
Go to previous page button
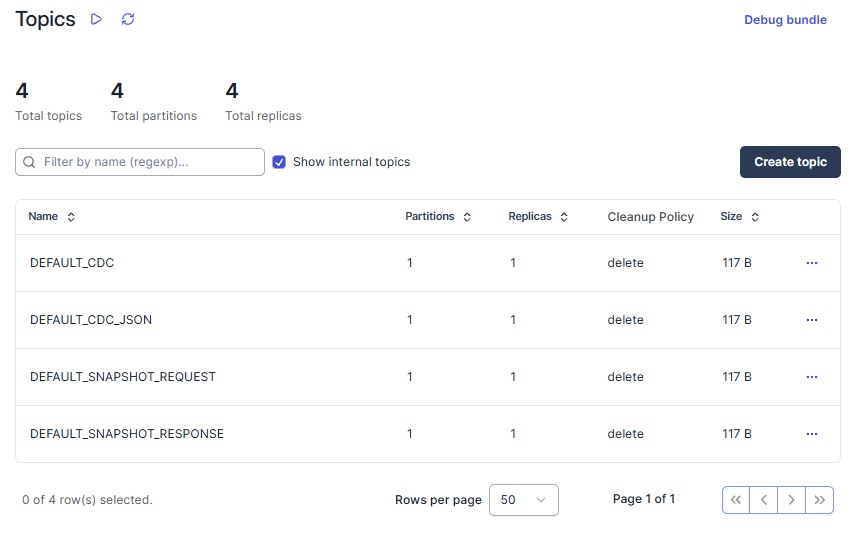click(764, 500)
